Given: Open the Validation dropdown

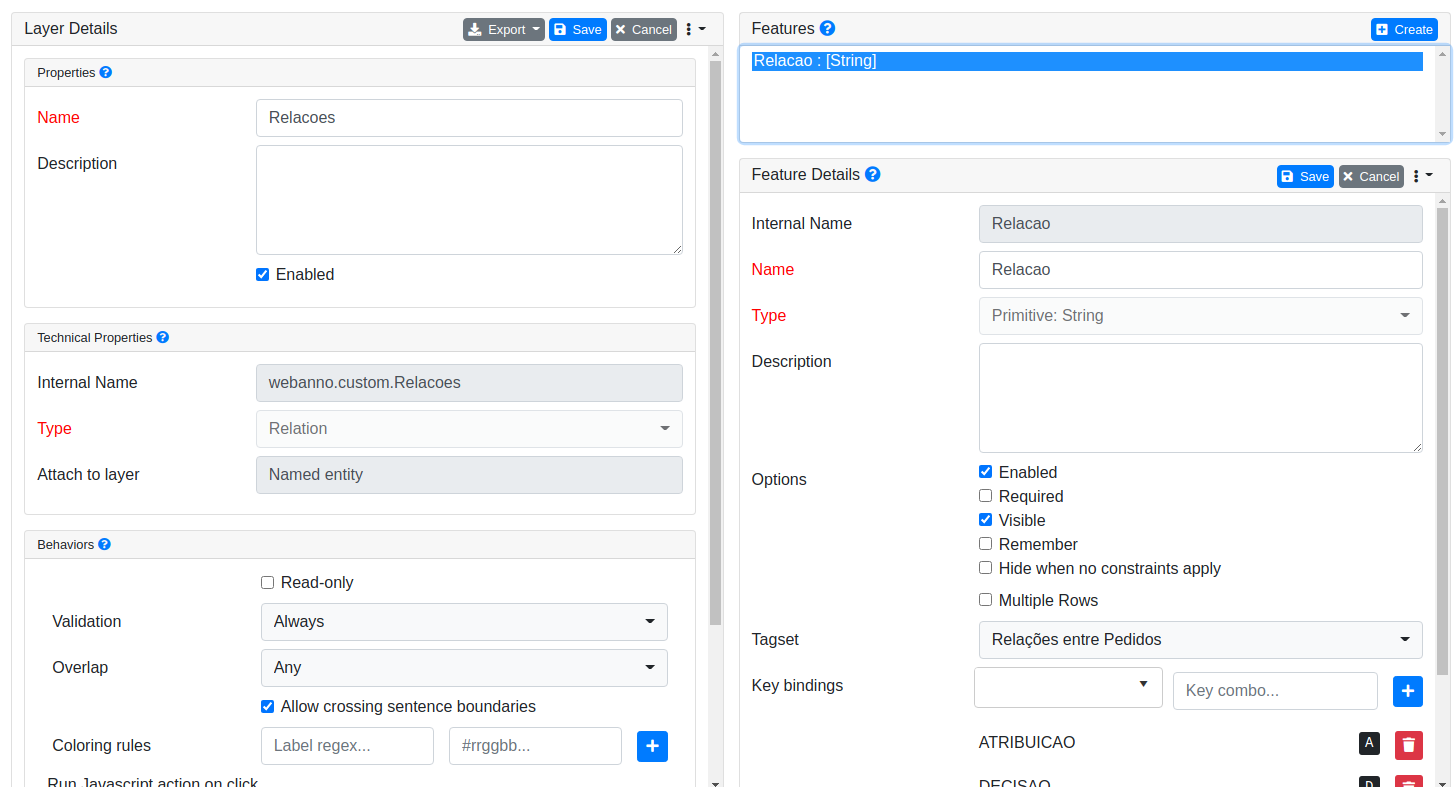Looking at the screenshot, I should [x=464, y=622].
